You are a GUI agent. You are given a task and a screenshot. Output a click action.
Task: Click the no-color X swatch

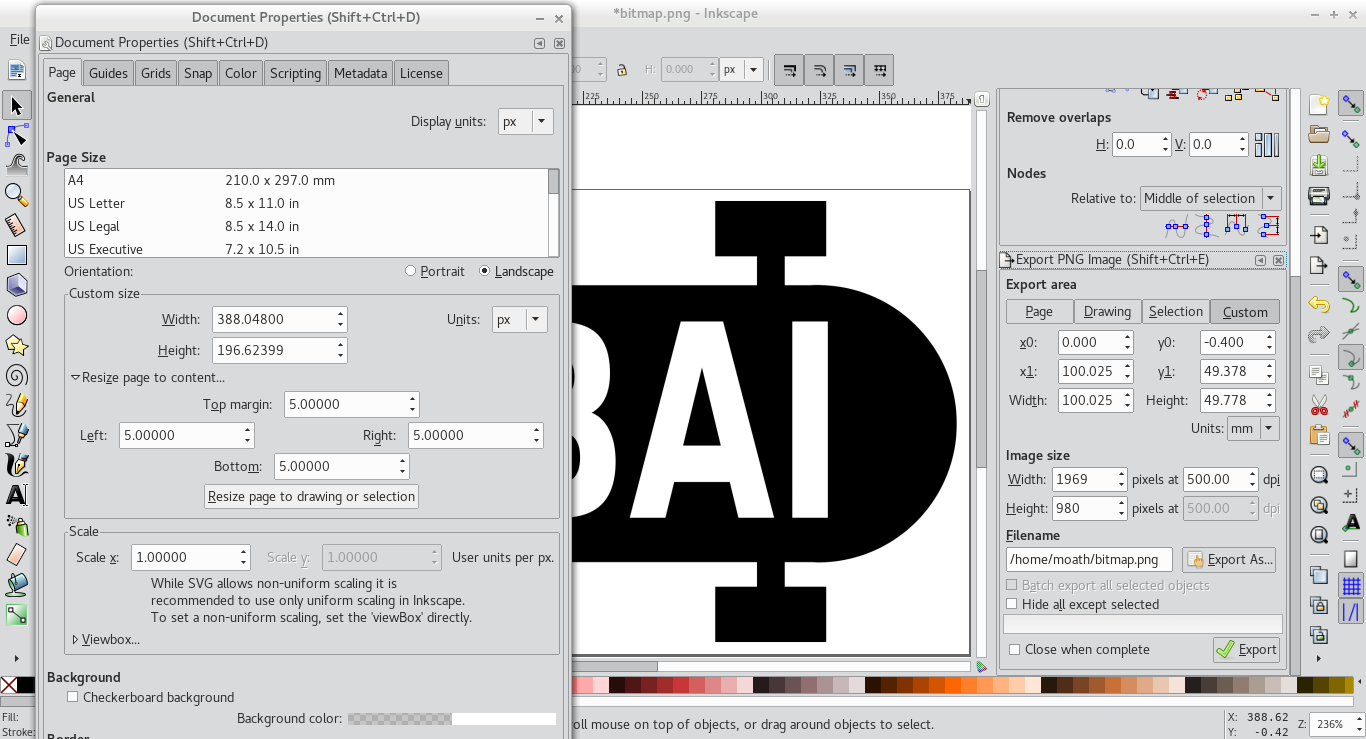click(x=9, y=685)
